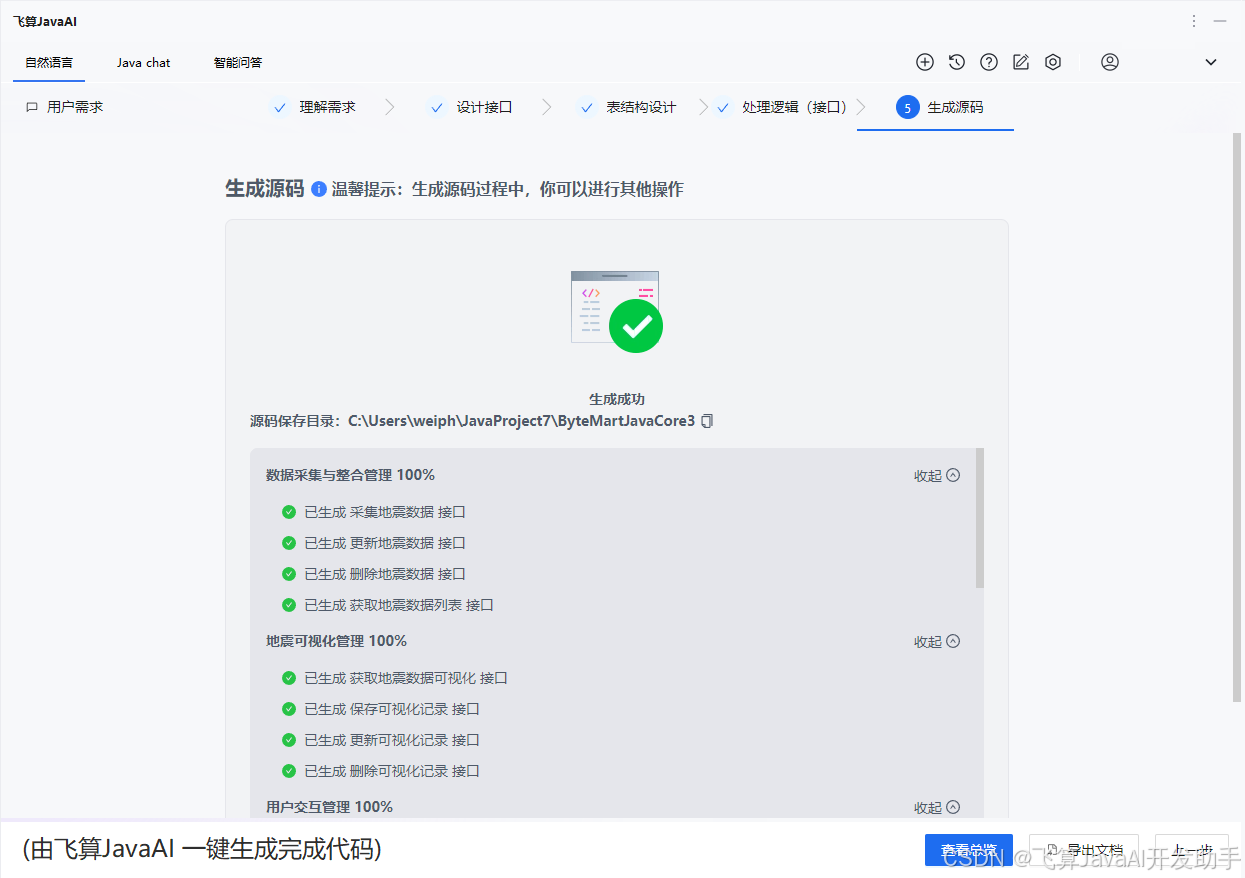
Task: Collapse the 用户交互管理 section
Action: point(937,808)
